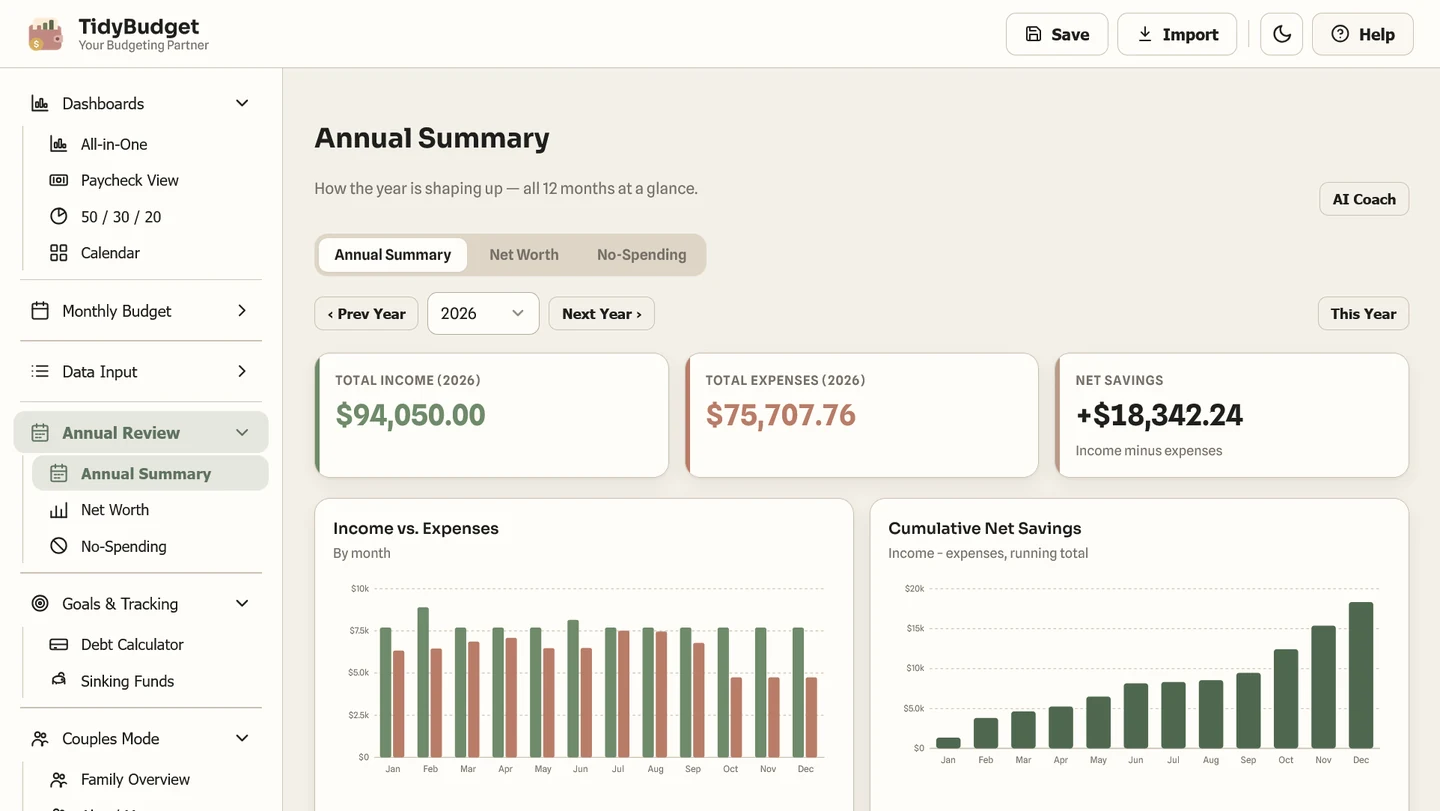Click the Dashboards chart icon
The height and width of the screenshot is (811, 1440).
point(40,103)
